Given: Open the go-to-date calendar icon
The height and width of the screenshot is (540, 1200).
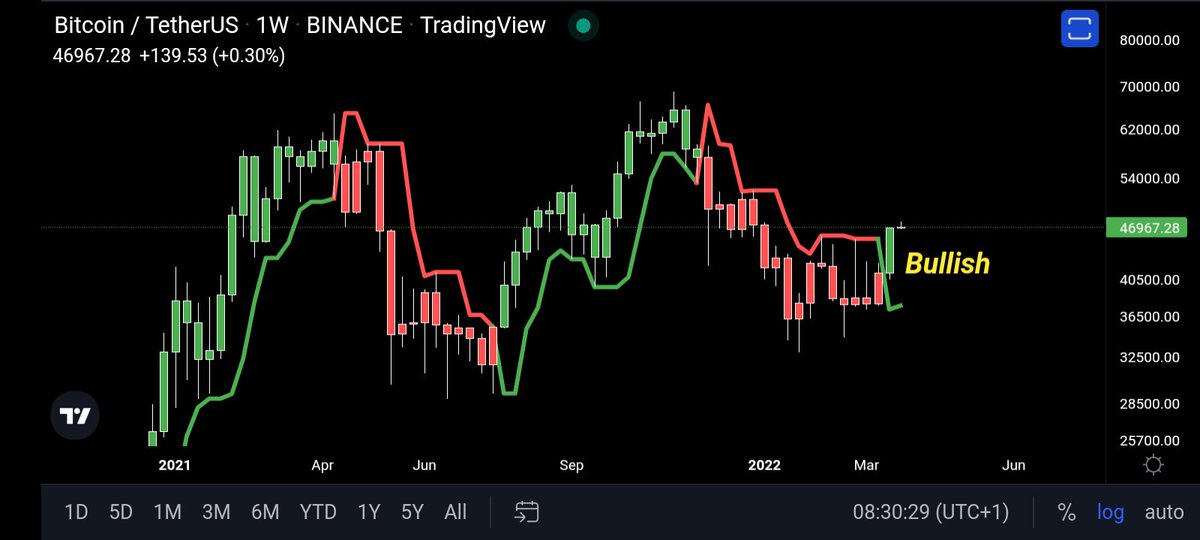Looking at the screenshot, I should (528, 512).
